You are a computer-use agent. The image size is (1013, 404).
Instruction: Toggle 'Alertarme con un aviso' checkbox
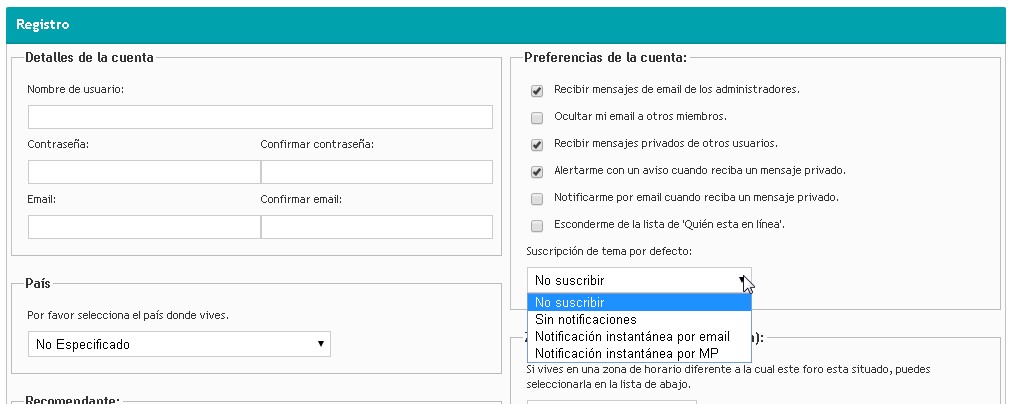point(537,171)
